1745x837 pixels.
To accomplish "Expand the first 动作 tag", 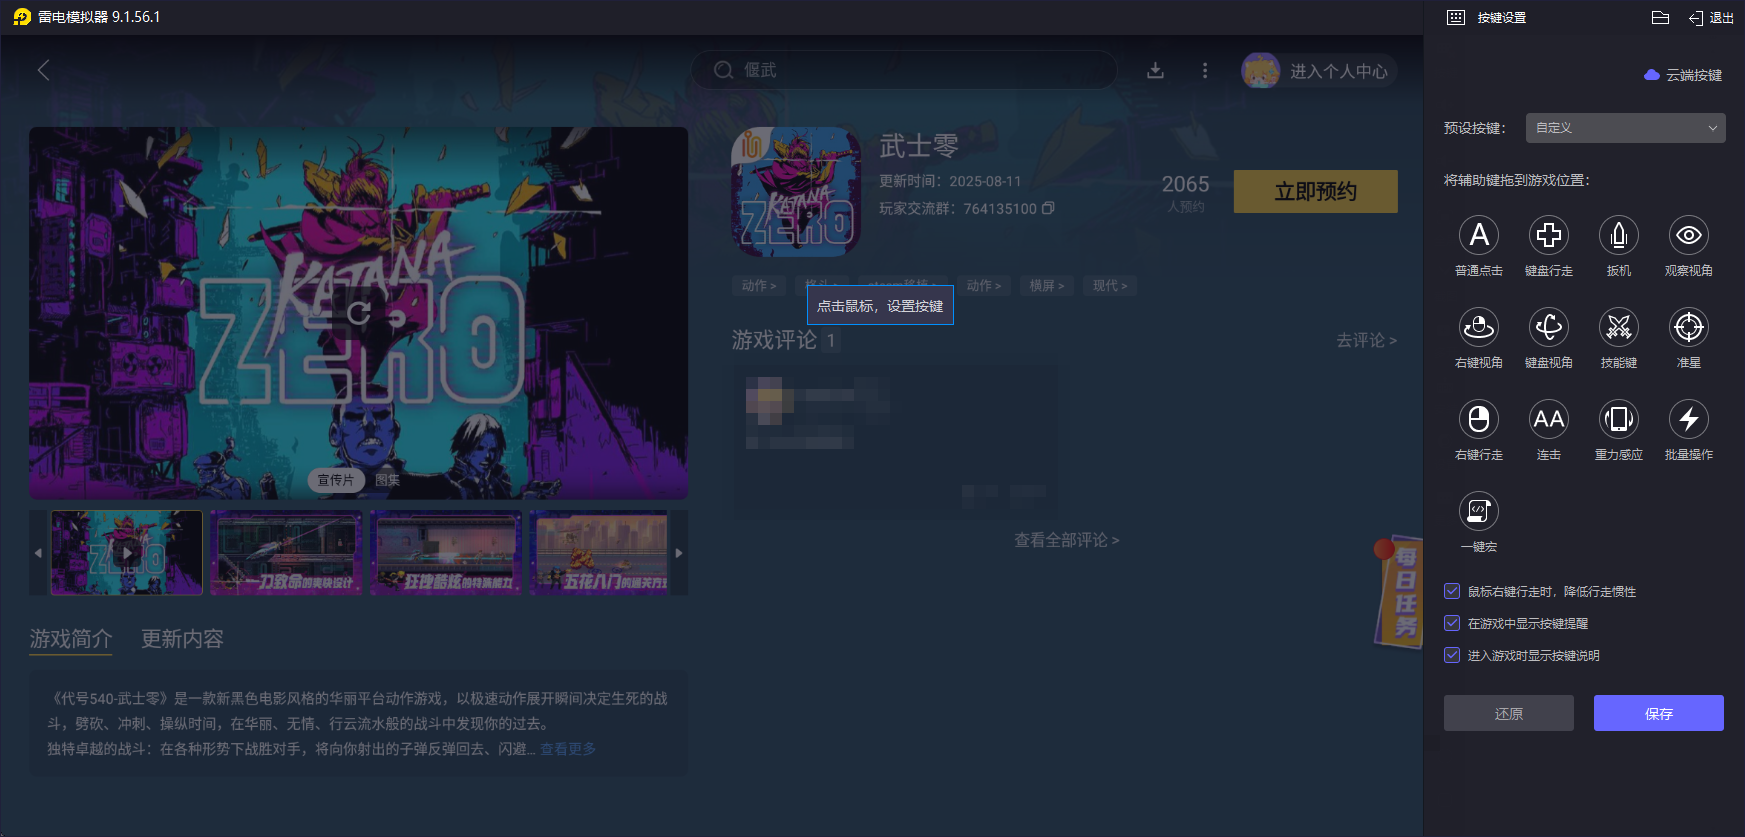I will click(x=759, y=286).
